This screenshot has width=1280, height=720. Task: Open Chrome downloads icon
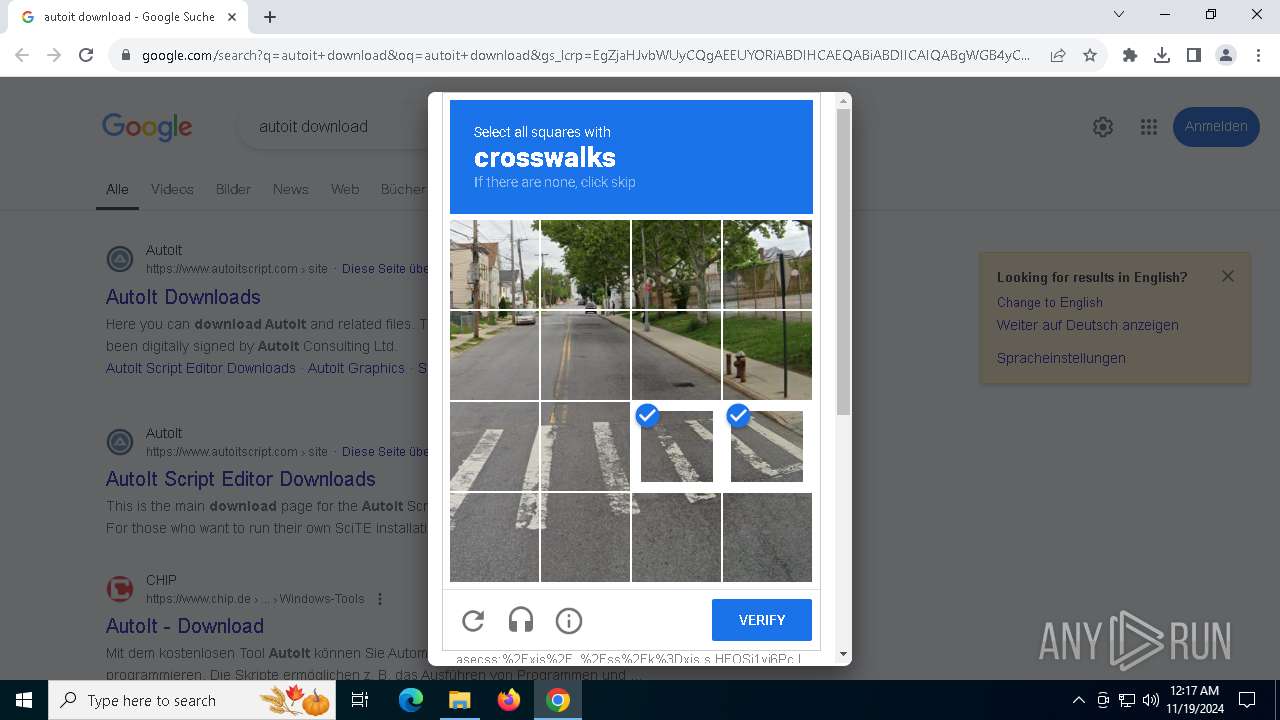tap(1162, 55)
